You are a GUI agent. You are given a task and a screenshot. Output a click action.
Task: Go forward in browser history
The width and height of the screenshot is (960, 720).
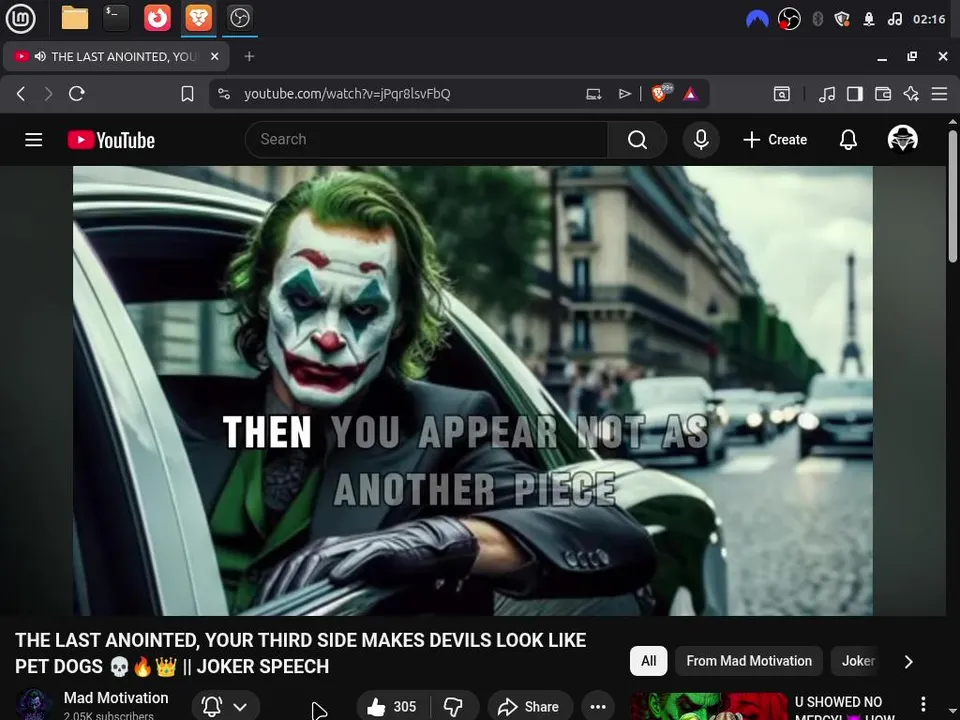48,94
